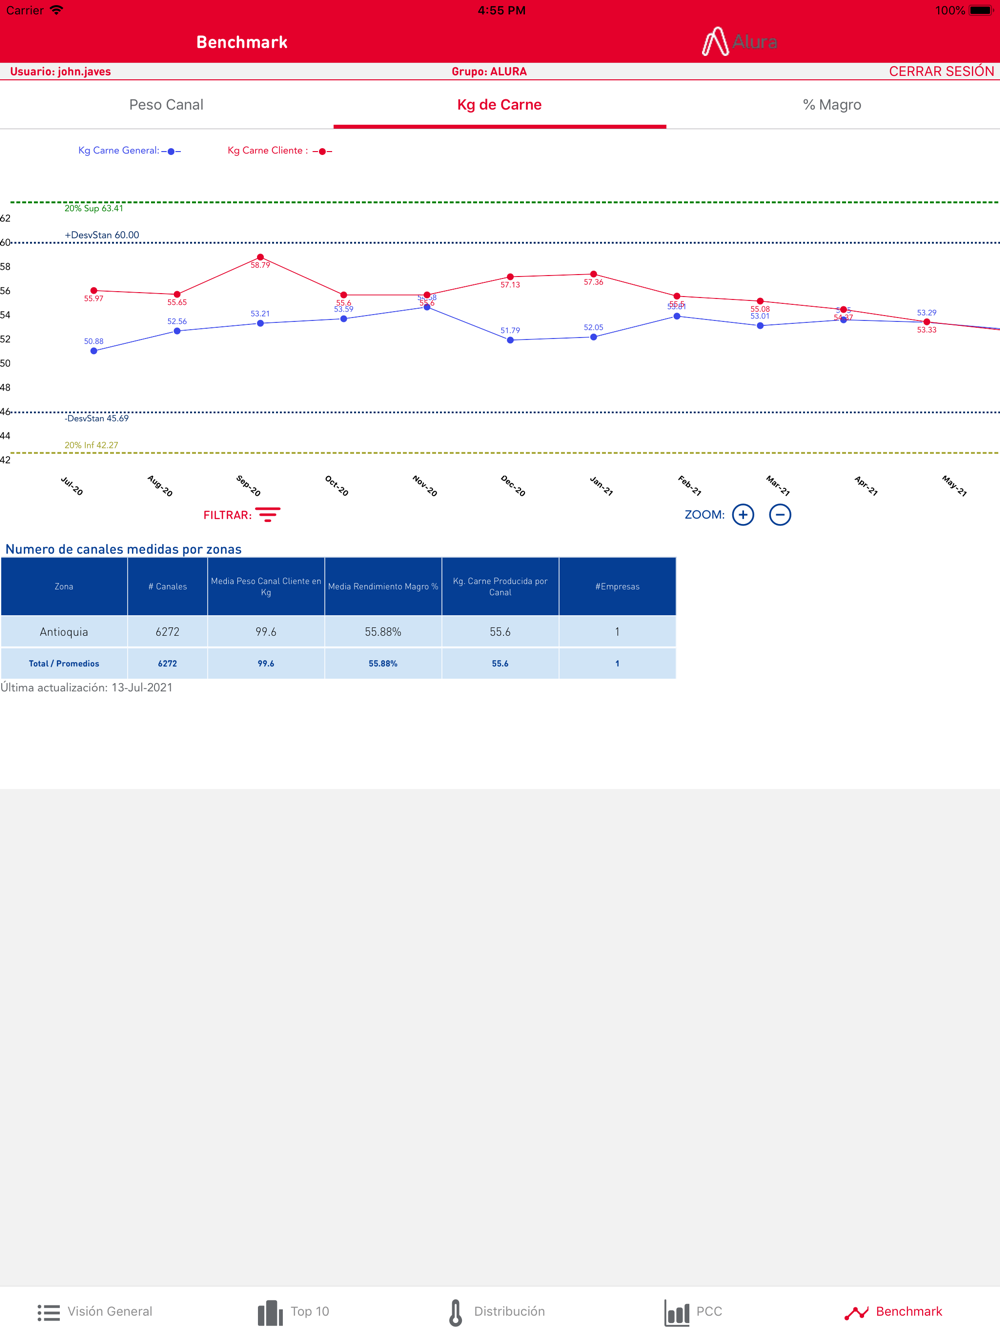The image size is (1000, 1334).
Task: Select the Kg de Carne tab
Action: click(x=499, y=105)
